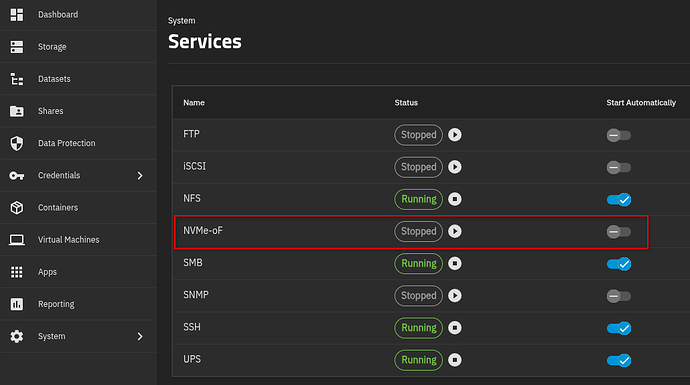
Task: Click the Start Automatically column header
Action: tap(641, 103)
